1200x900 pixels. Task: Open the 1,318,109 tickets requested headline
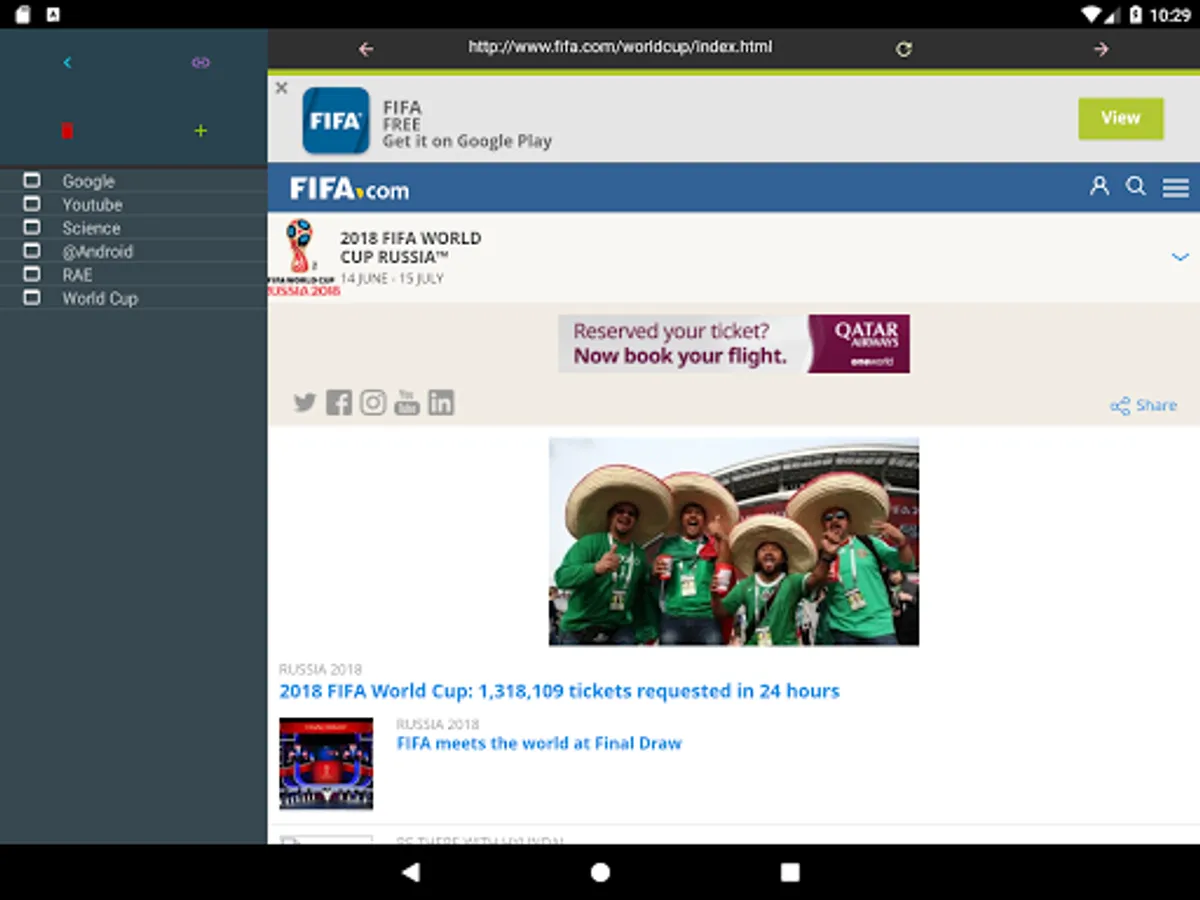(559, 691)
